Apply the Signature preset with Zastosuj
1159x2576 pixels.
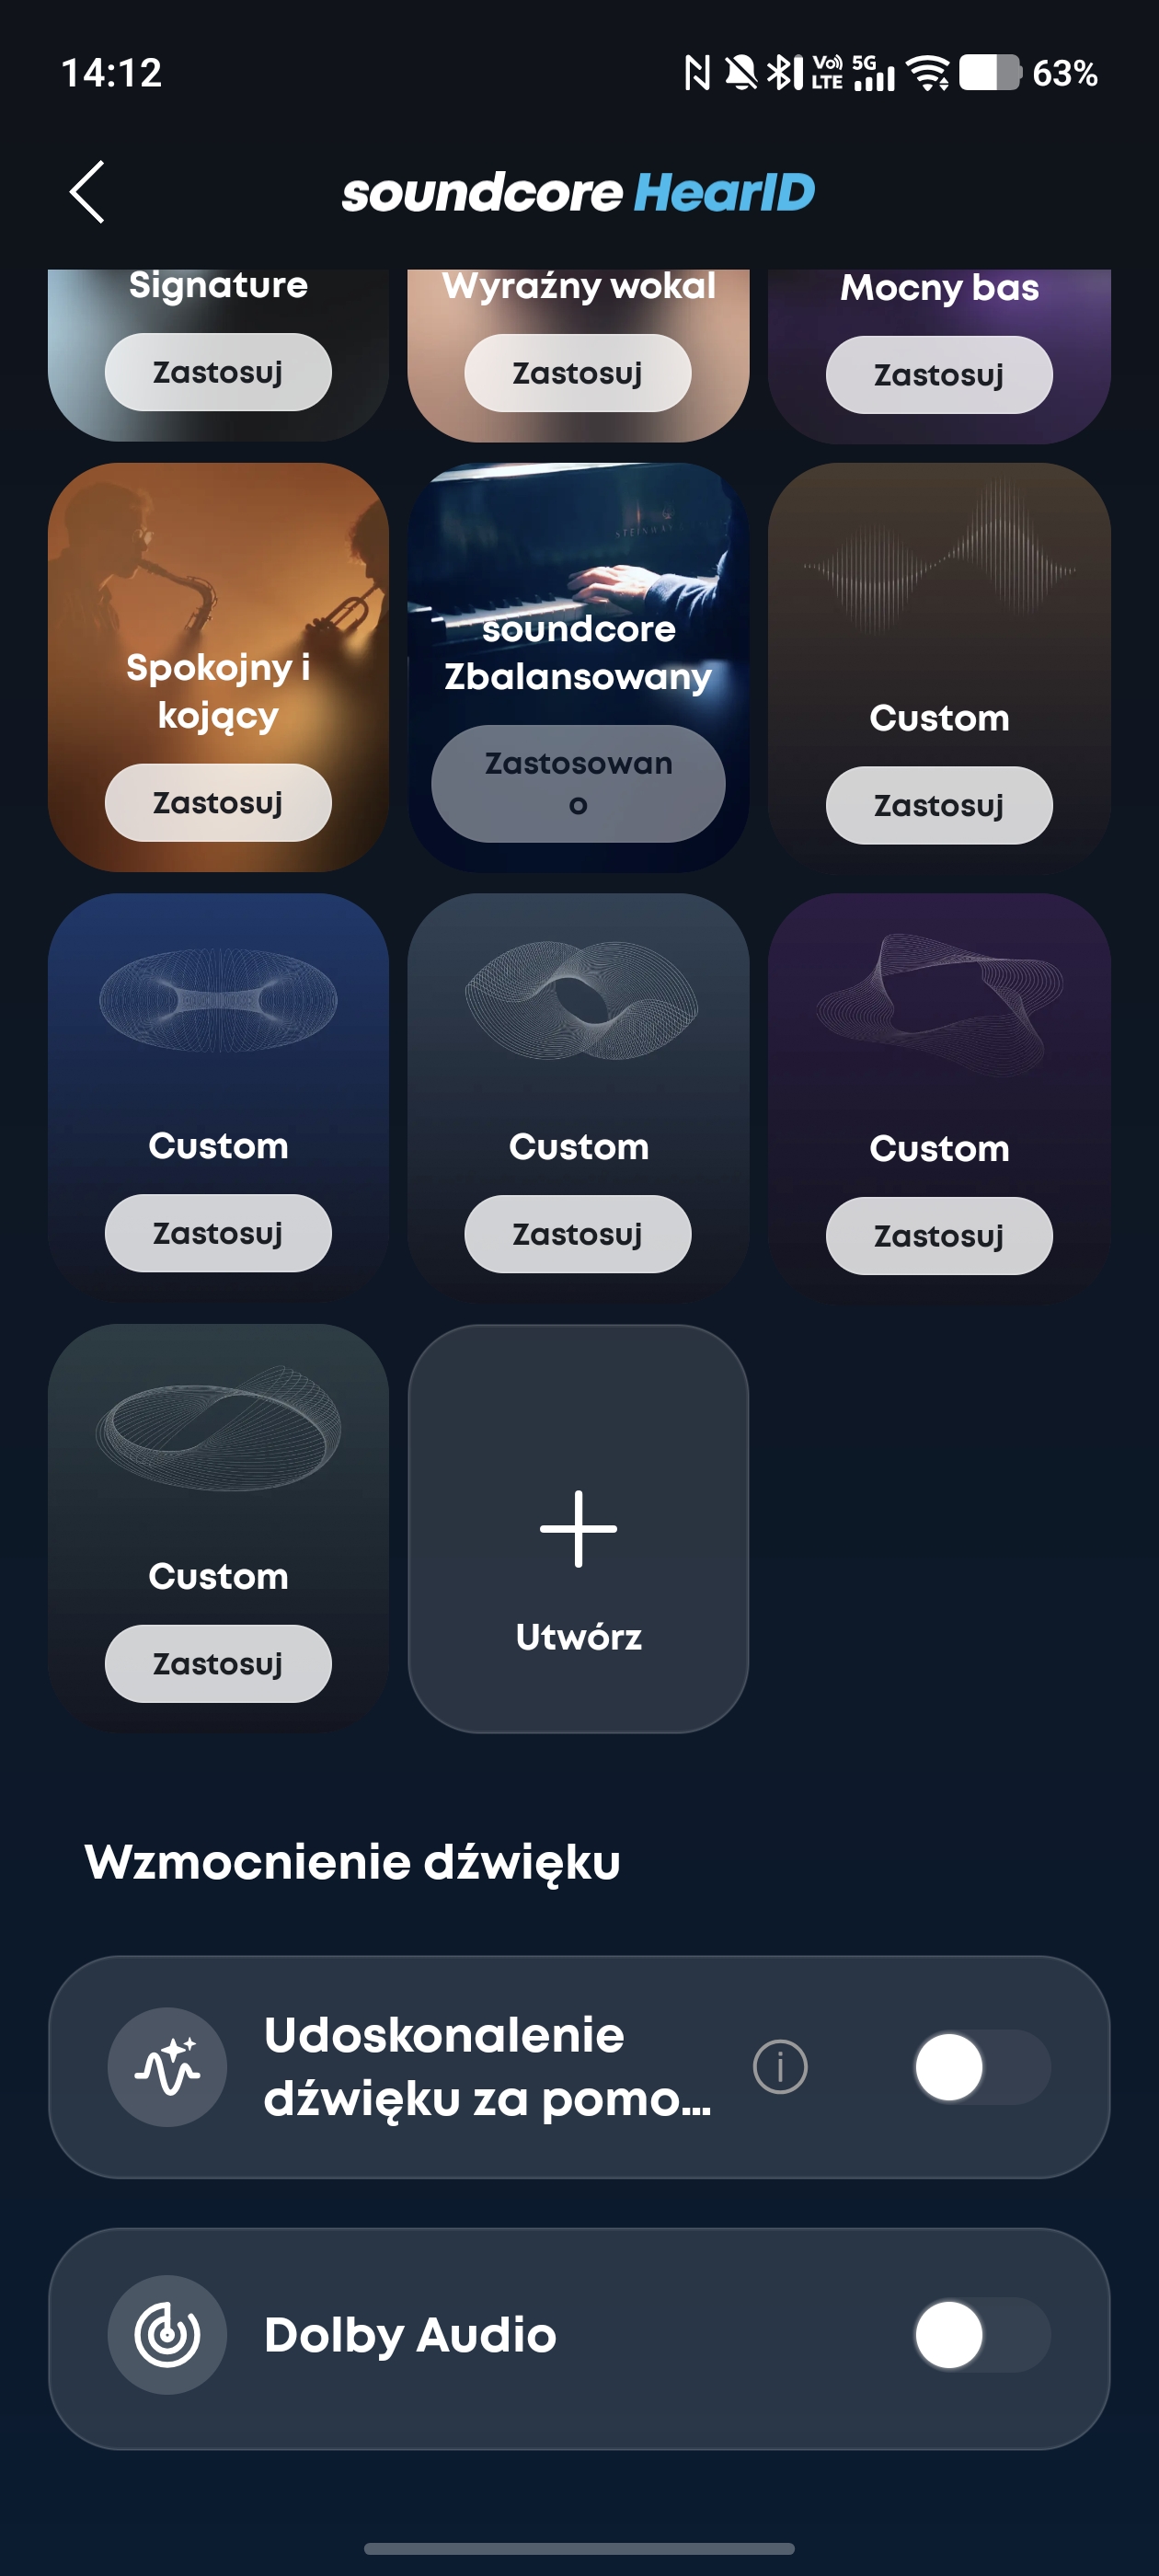[218, 372]
